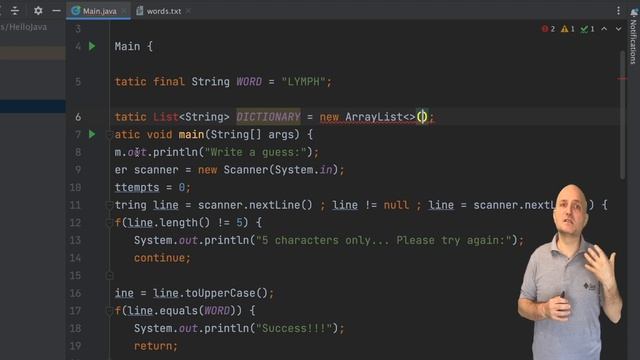Click fold end marker on line 15

point(109,276)
